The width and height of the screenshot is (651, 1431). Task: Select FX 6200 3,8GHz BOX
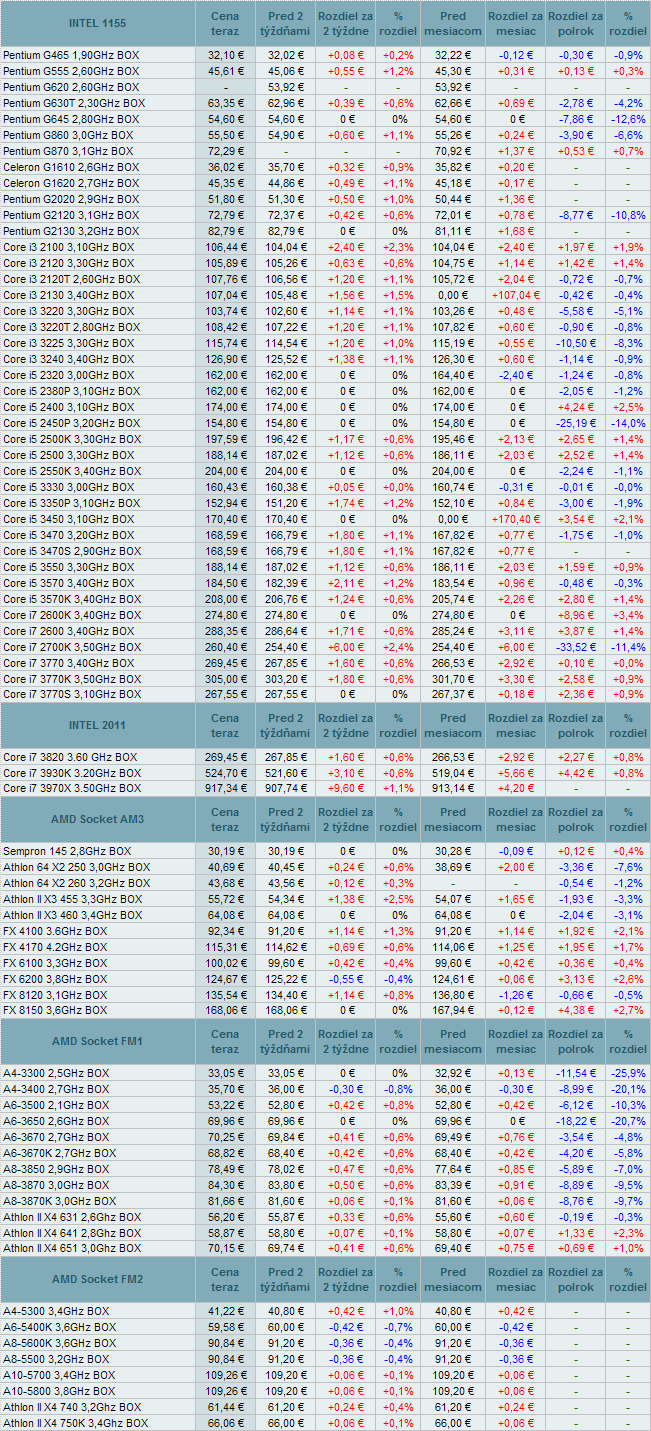(55, 979)
